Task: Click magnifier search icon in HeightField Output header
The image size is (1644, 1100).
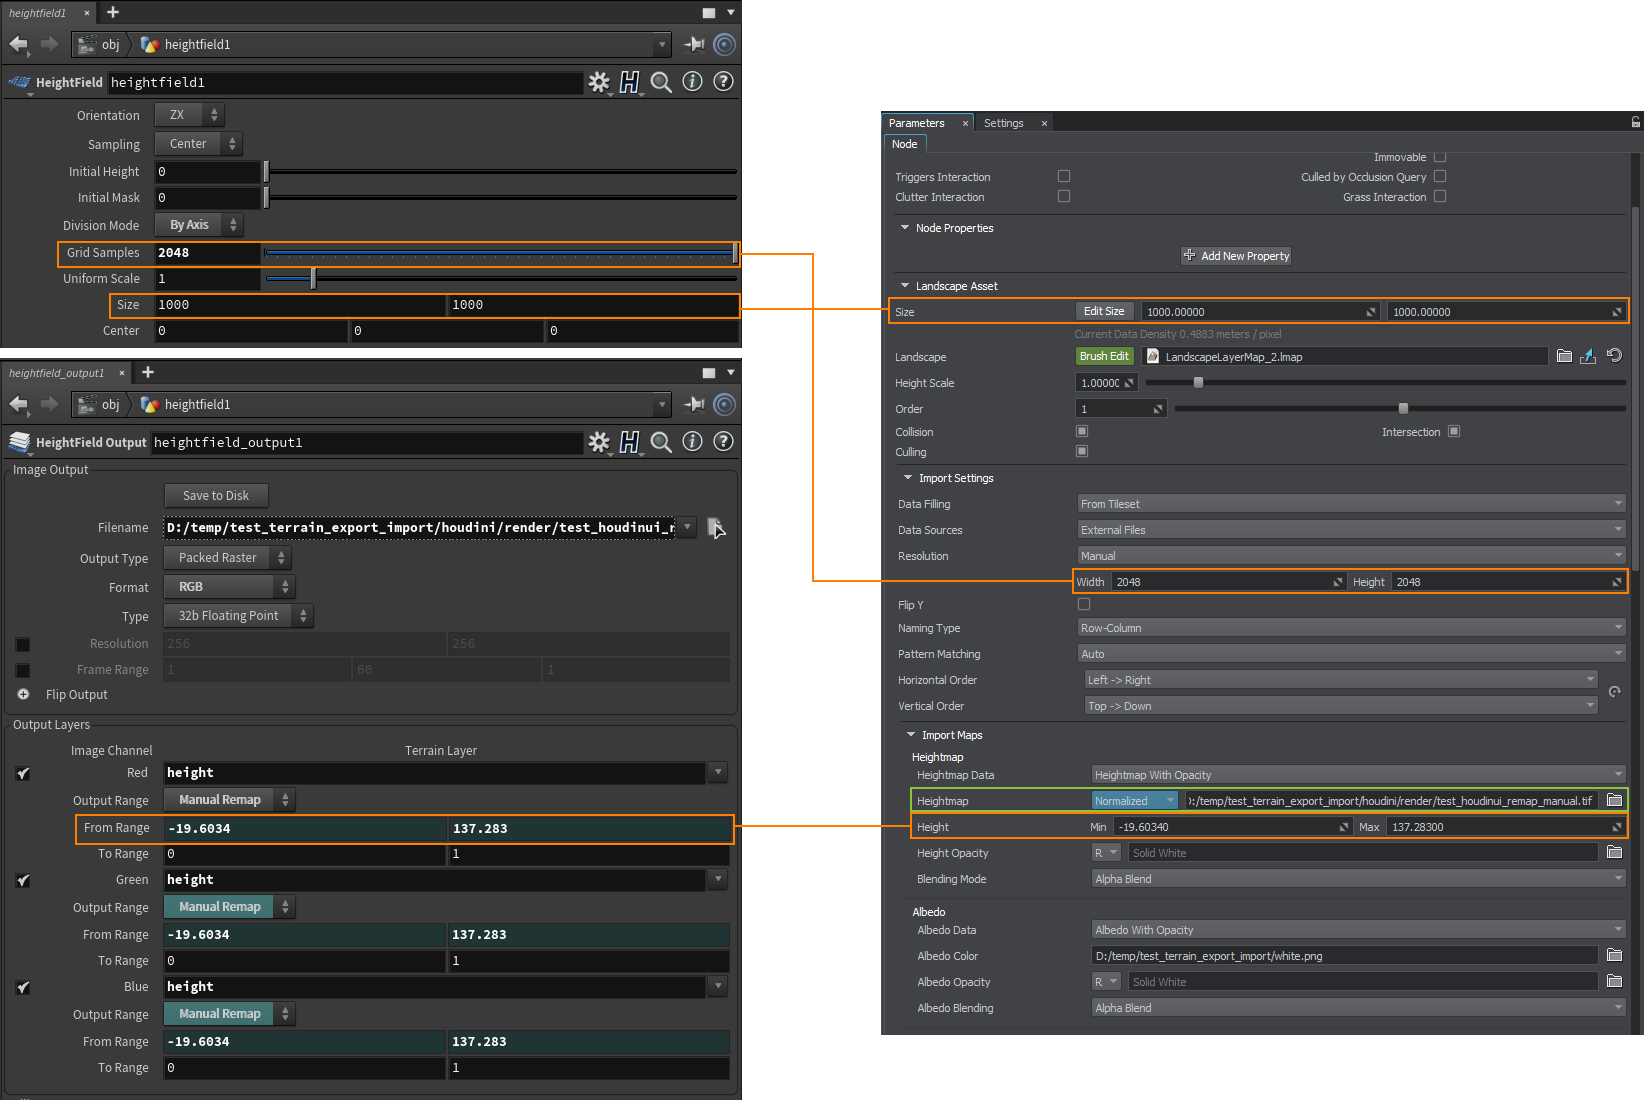Action: [x=661, y=442]
